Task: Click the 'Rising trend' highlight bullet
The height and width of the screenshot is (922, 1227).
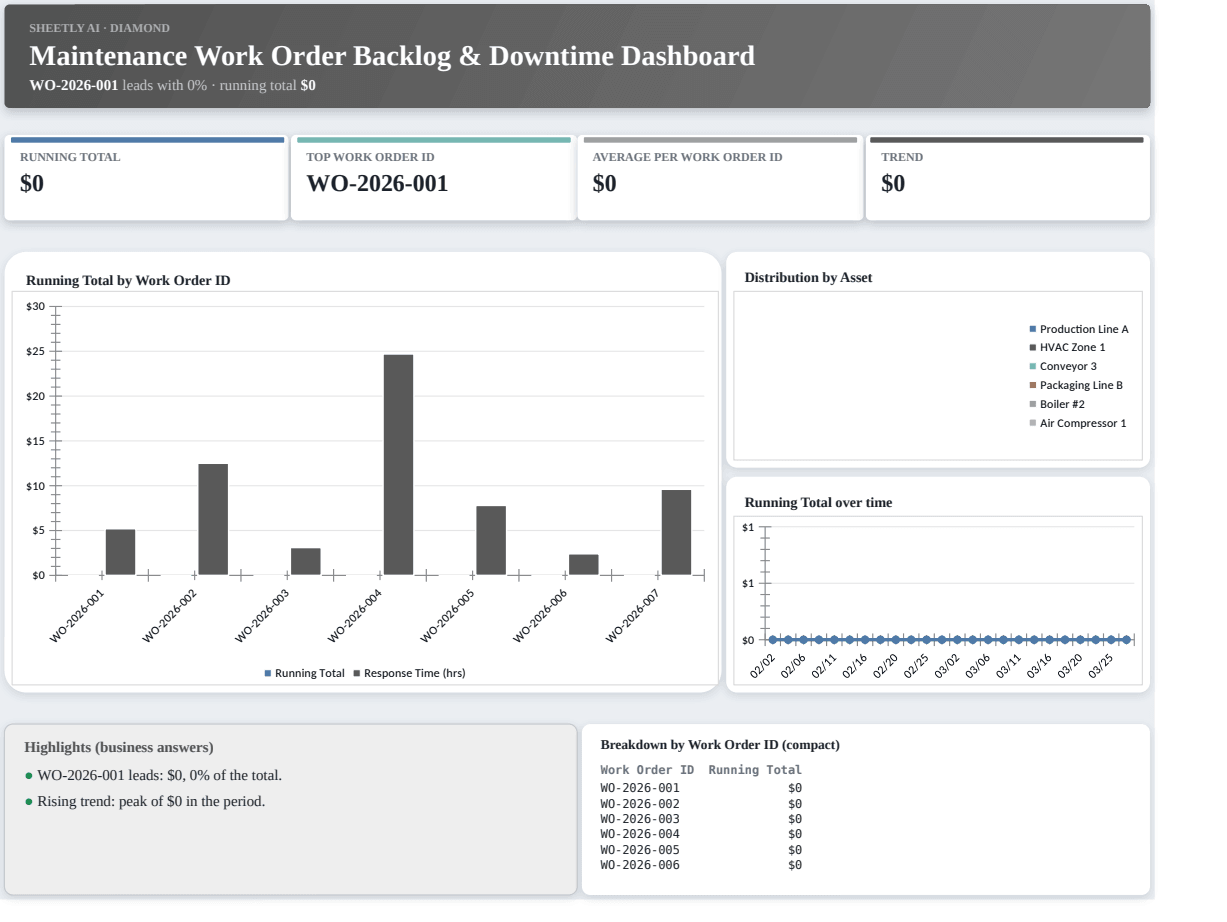Action: pyautogui.click(x=145, y=801)
